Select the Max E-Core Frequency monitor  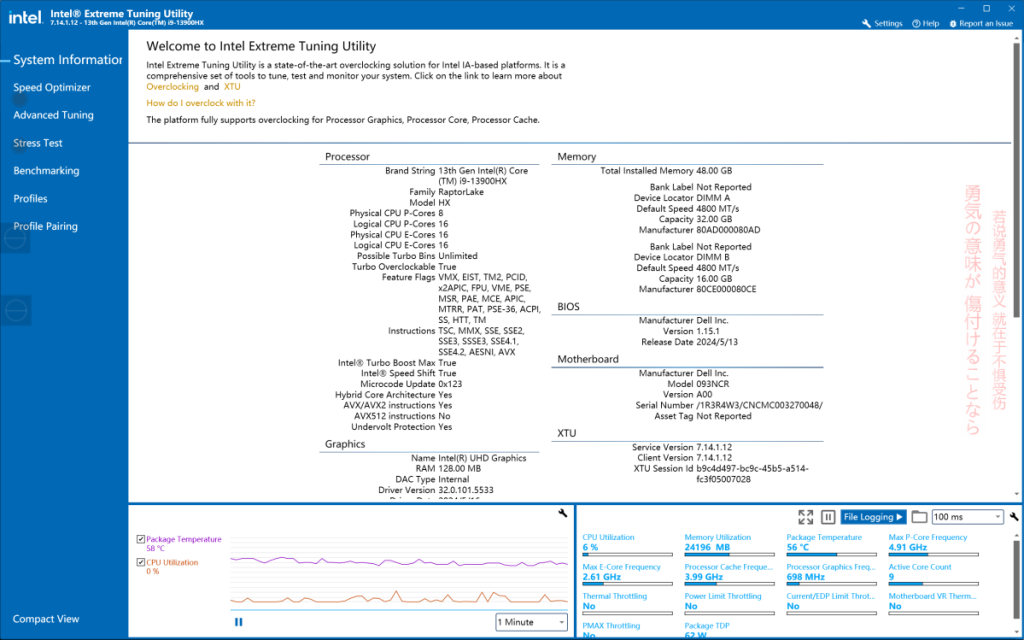[x=627, y=575]
